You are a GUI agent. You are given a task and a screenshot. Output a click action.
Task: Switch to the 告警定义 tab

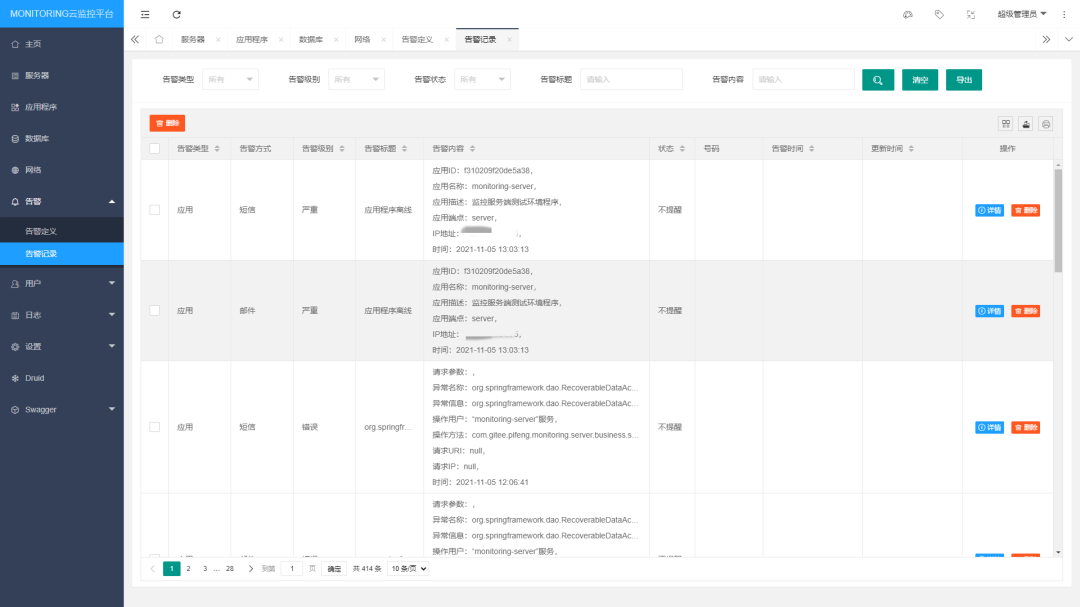(417, 40)
